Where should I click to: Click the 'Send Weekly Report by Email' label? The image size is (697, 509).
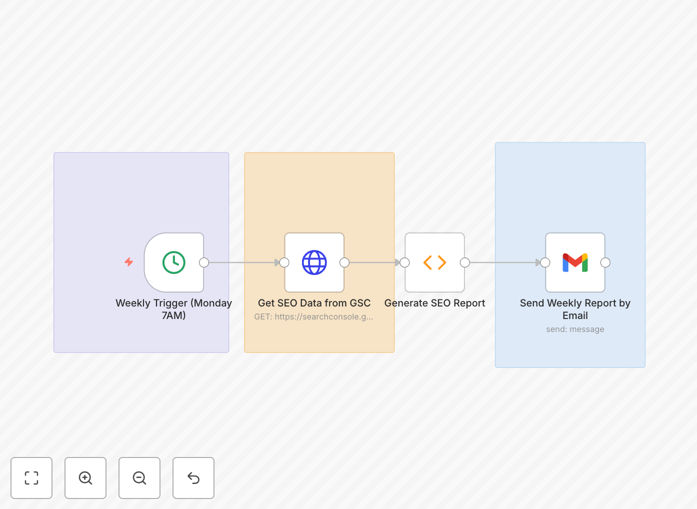point(575,309)
